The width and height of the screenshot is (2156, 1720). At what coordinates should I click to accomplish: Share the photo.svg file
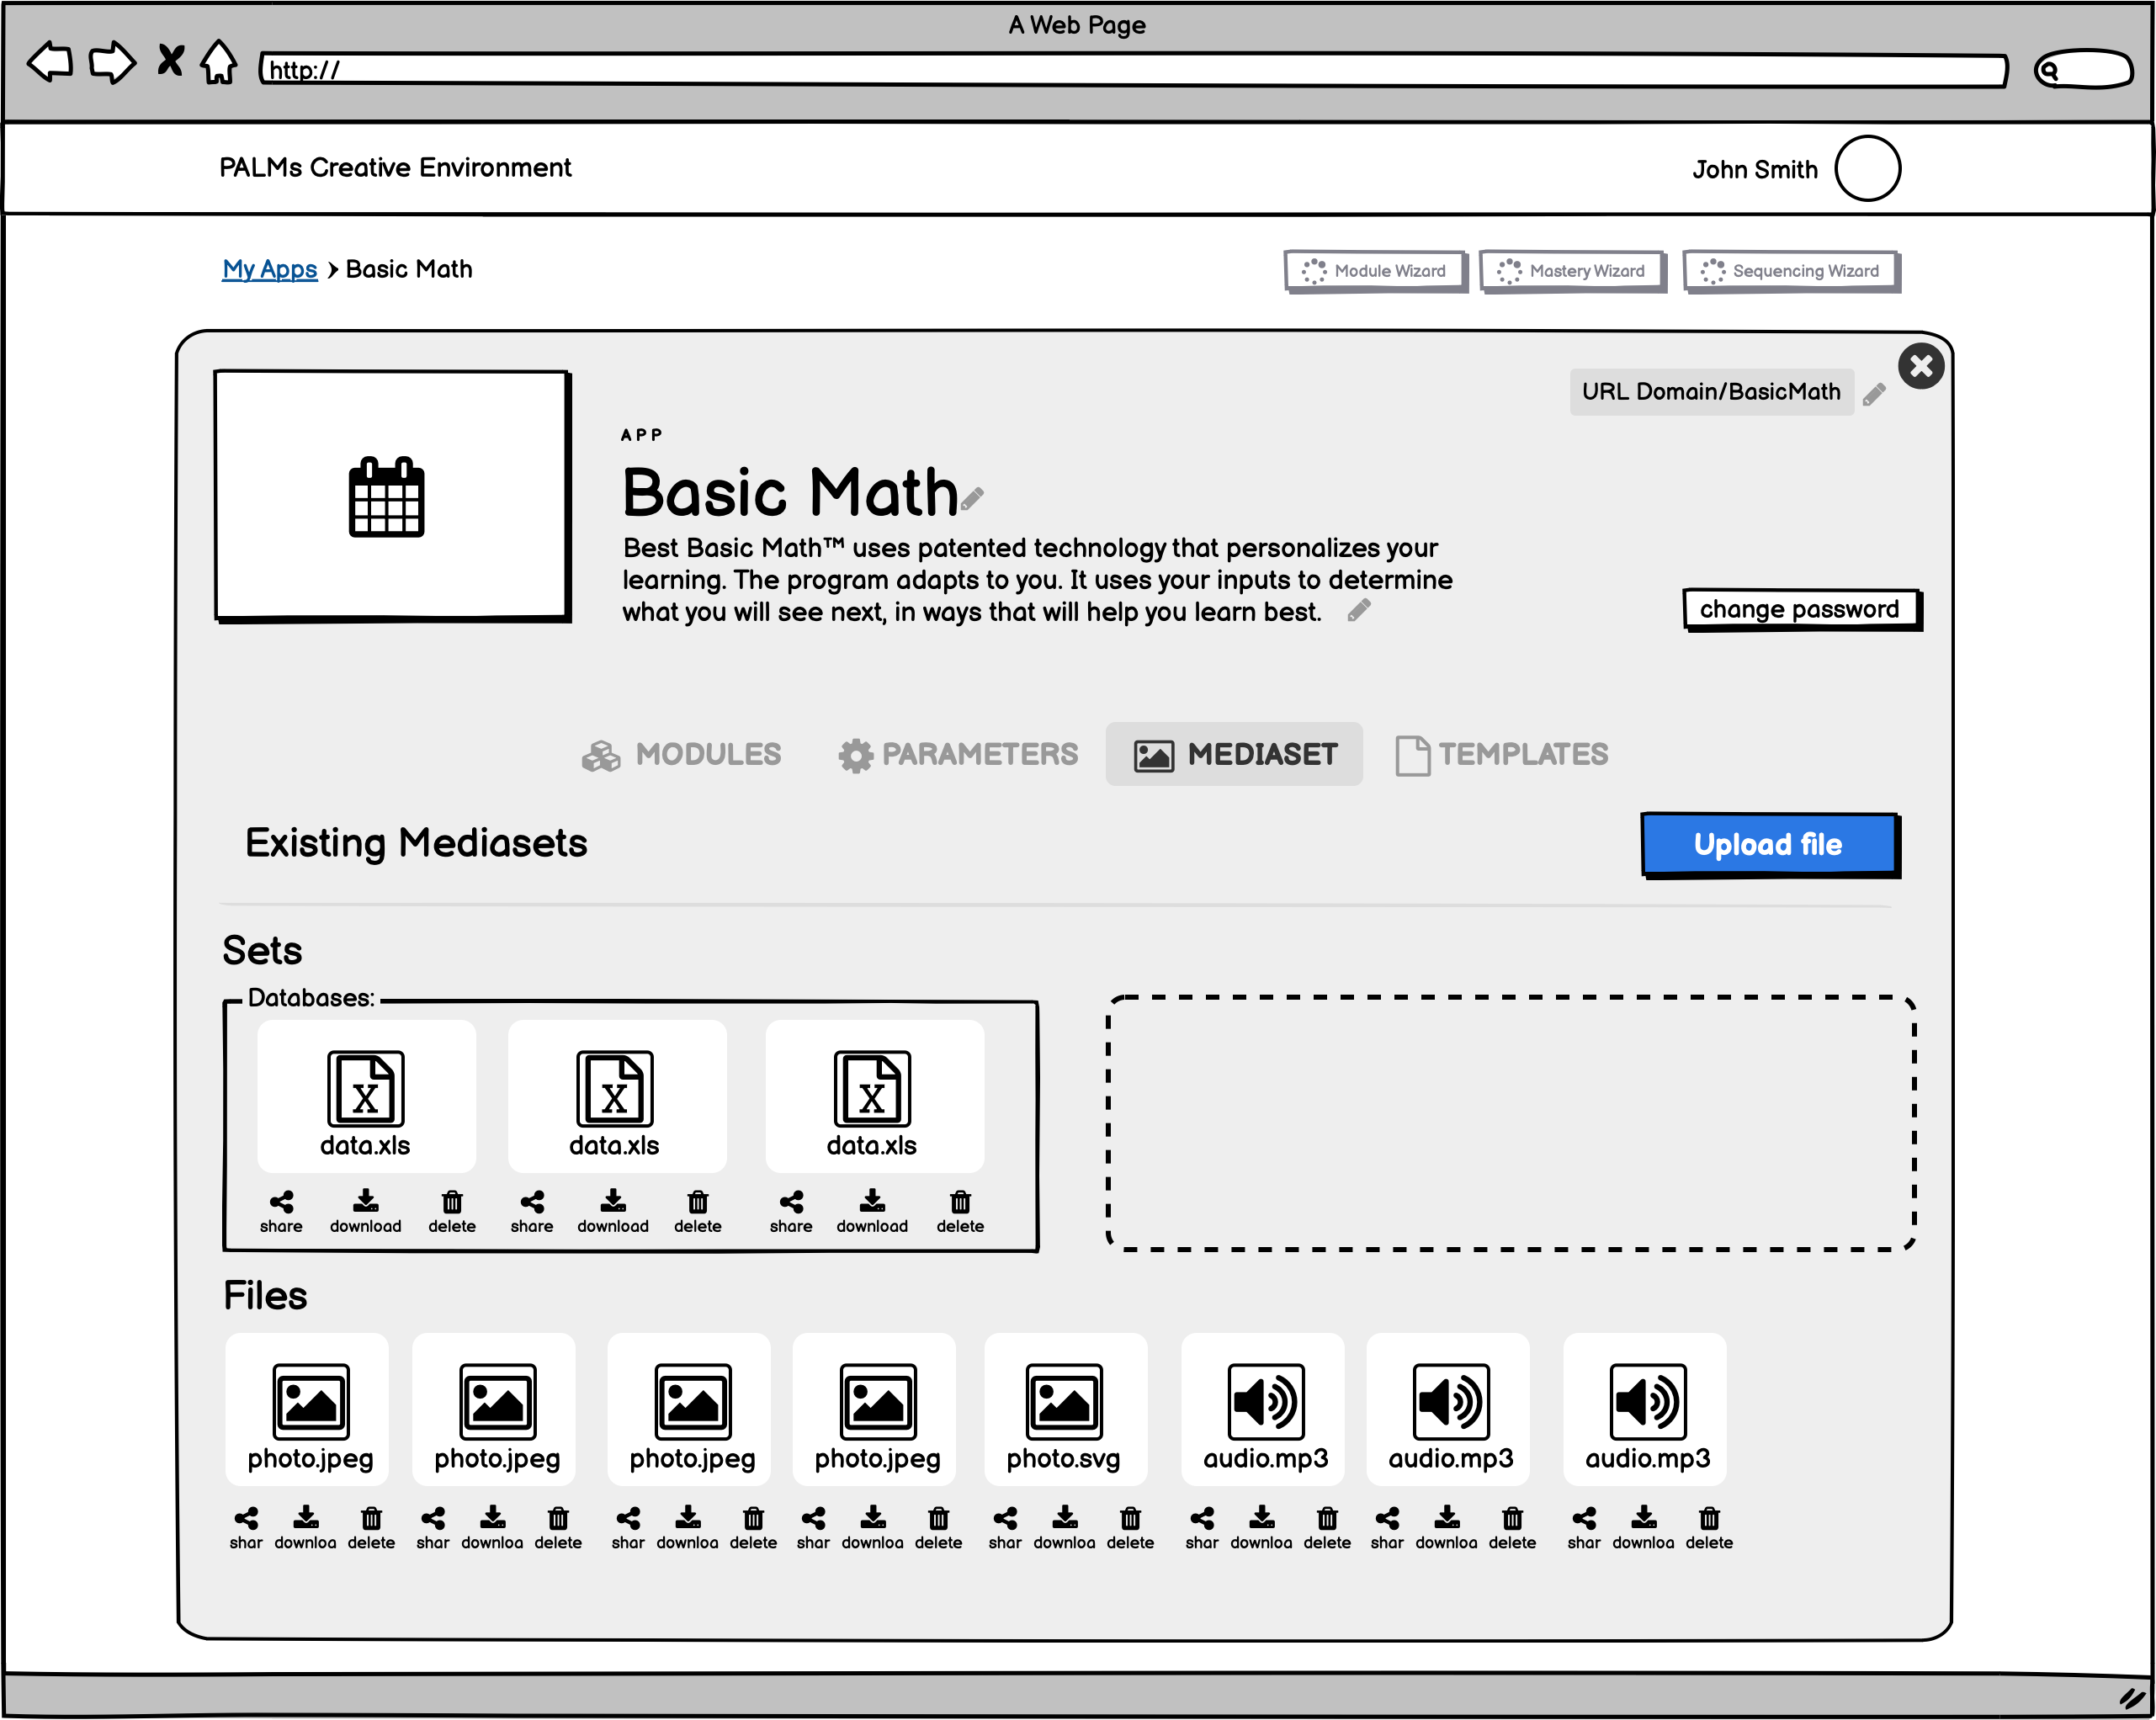(1005, 1528)
